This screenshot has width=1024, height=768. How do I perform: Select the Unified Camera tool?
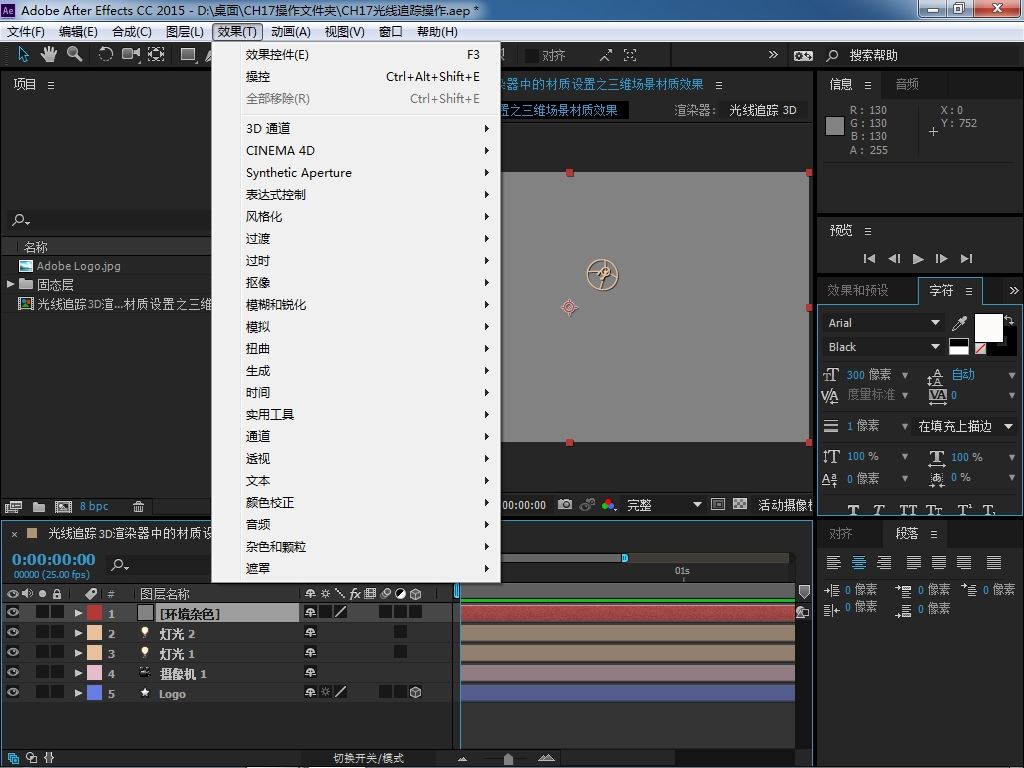point(131,55)
